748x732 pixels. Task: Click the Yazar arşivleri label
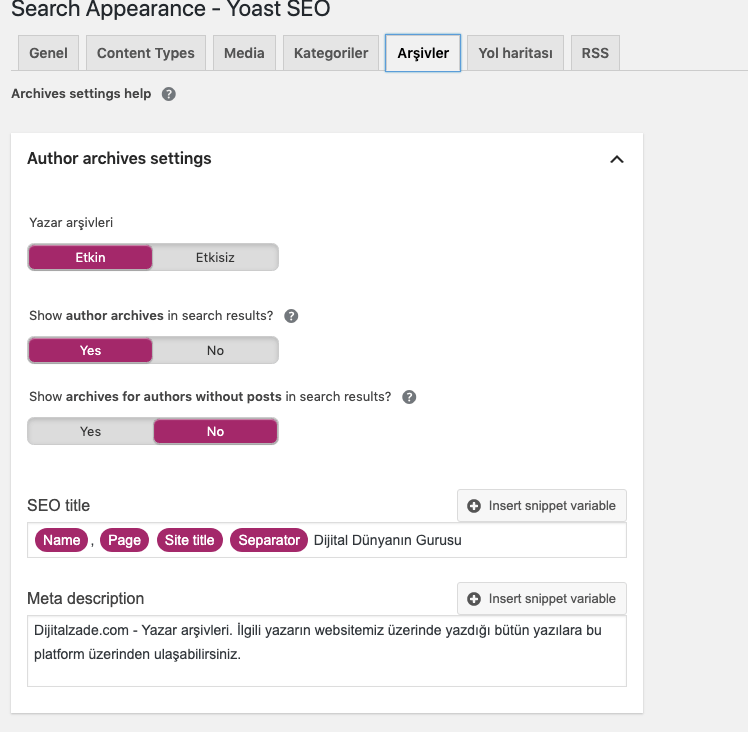click(71, 222)
